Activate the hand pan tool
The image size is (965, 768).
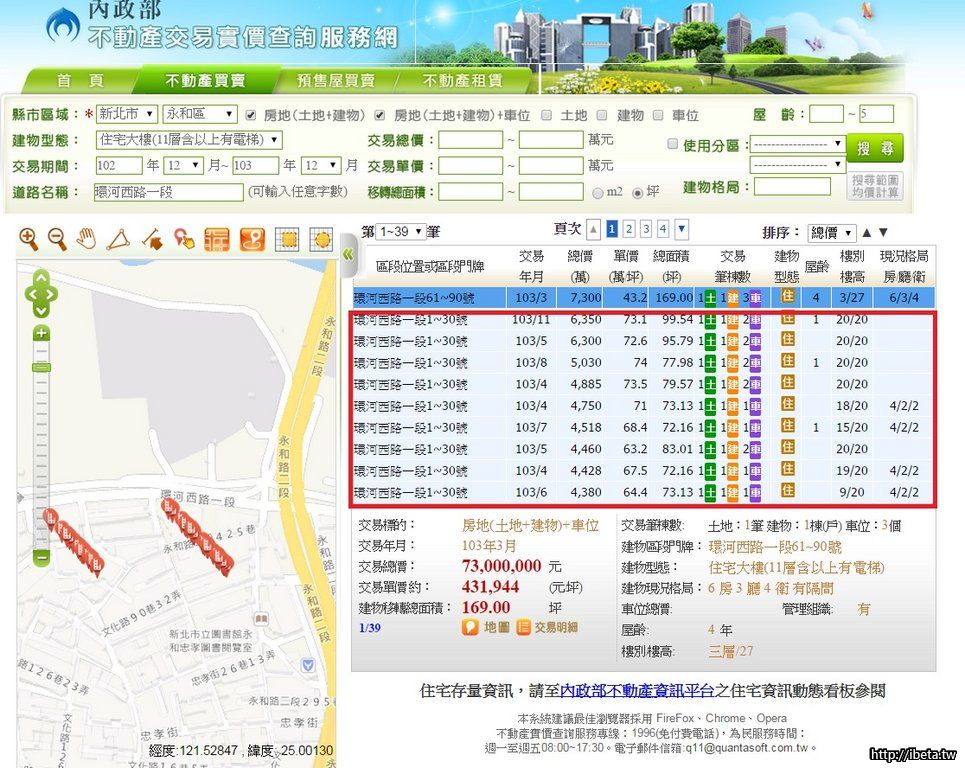[88, 238]
